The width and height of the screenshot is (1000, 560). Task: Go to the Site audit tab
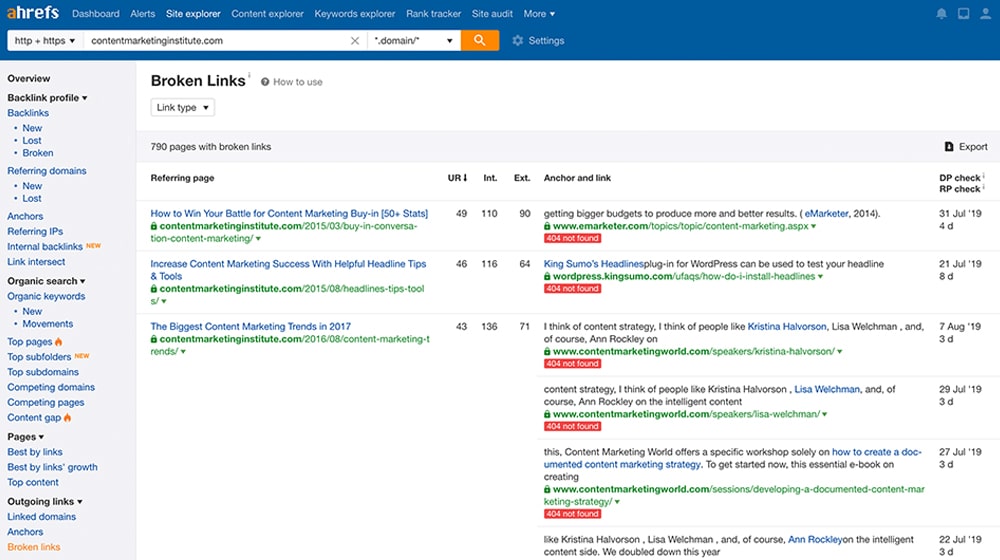click(x=492, y=14)
